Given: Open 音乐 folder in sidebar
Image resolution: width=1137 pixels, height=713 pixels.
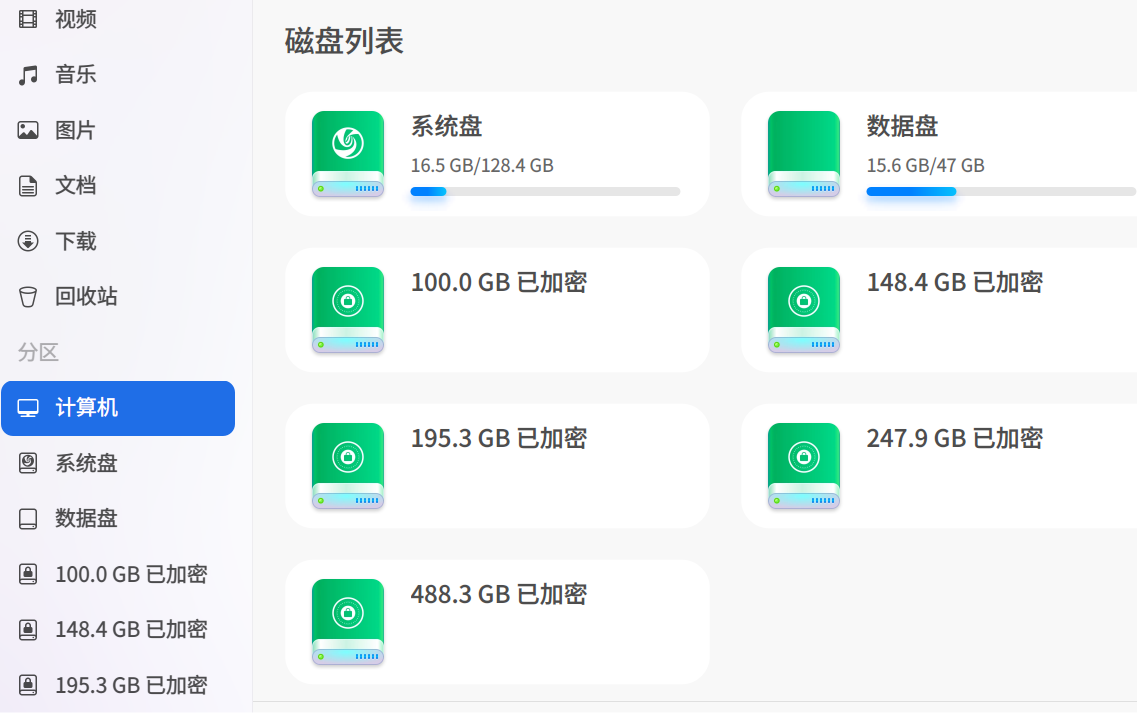Looking at the screenshot, I should pyautogui.click(x=117, y=75).
